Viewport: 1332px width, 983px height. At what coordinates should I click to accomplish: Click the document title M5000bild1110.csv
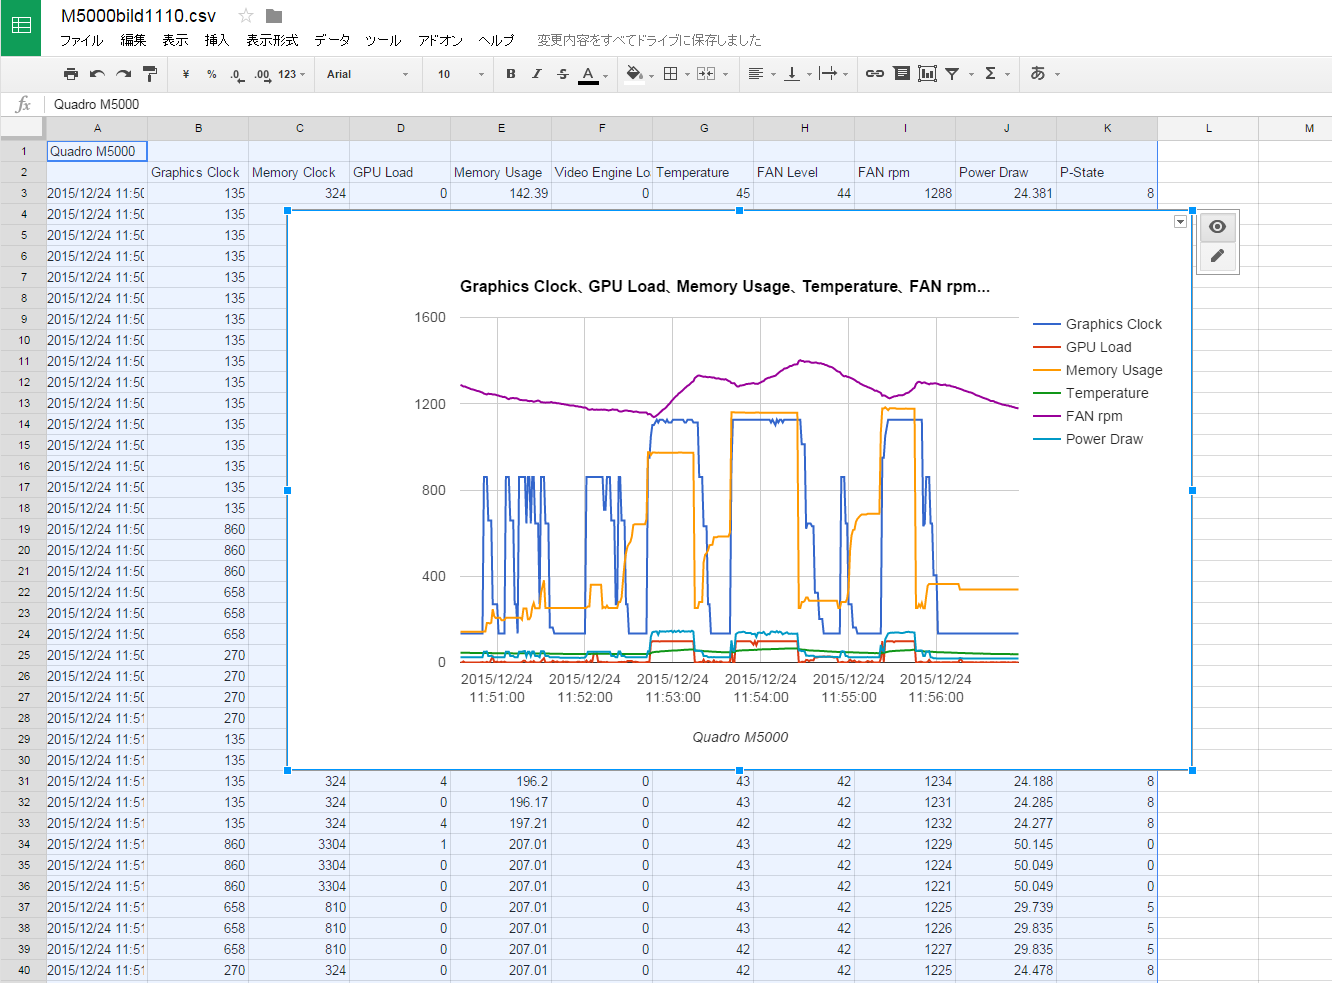138,16
